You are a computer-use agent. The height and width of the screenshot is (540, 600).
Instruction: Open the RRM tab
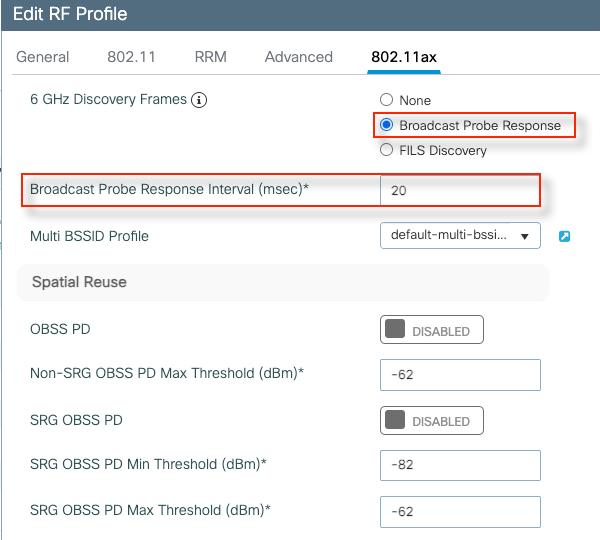click(x=210, y=57)
